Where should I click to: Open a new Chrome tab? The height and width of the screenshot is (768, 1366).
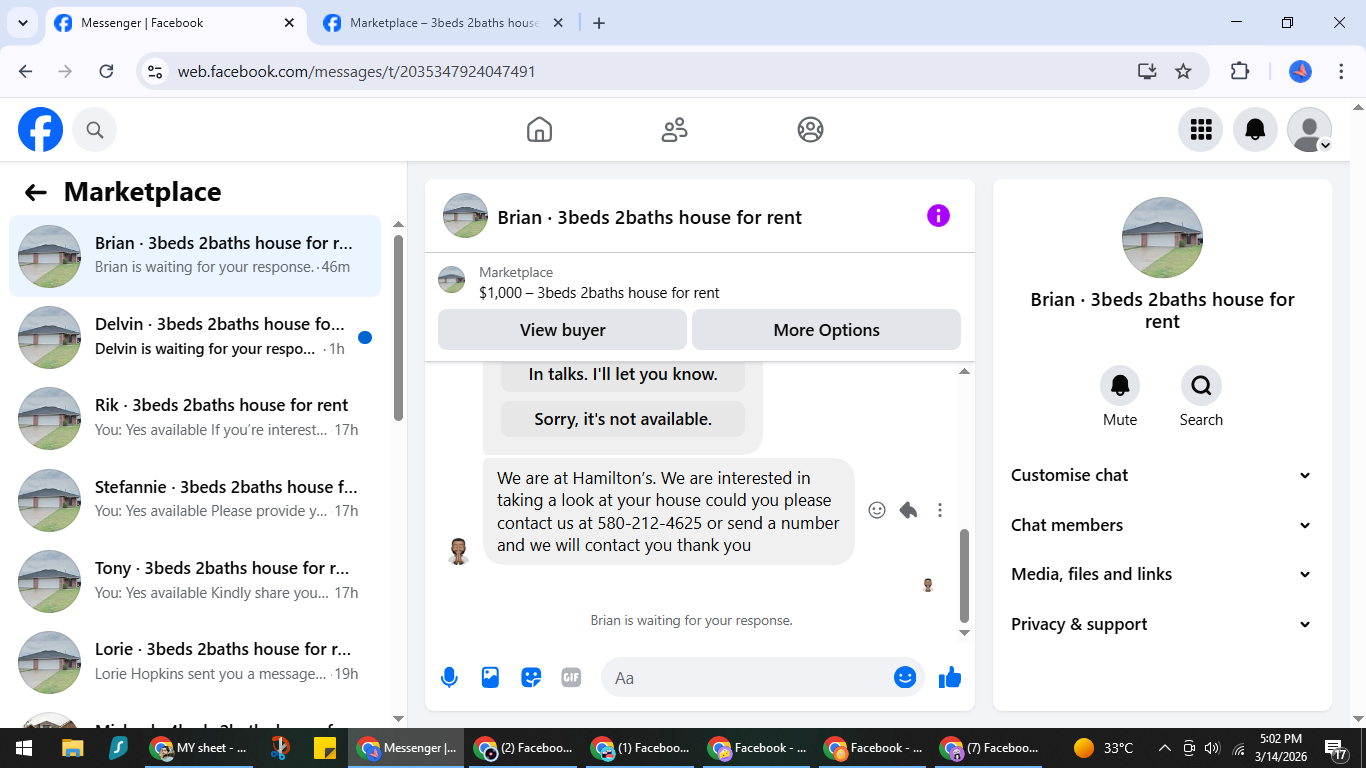[599, 23]
